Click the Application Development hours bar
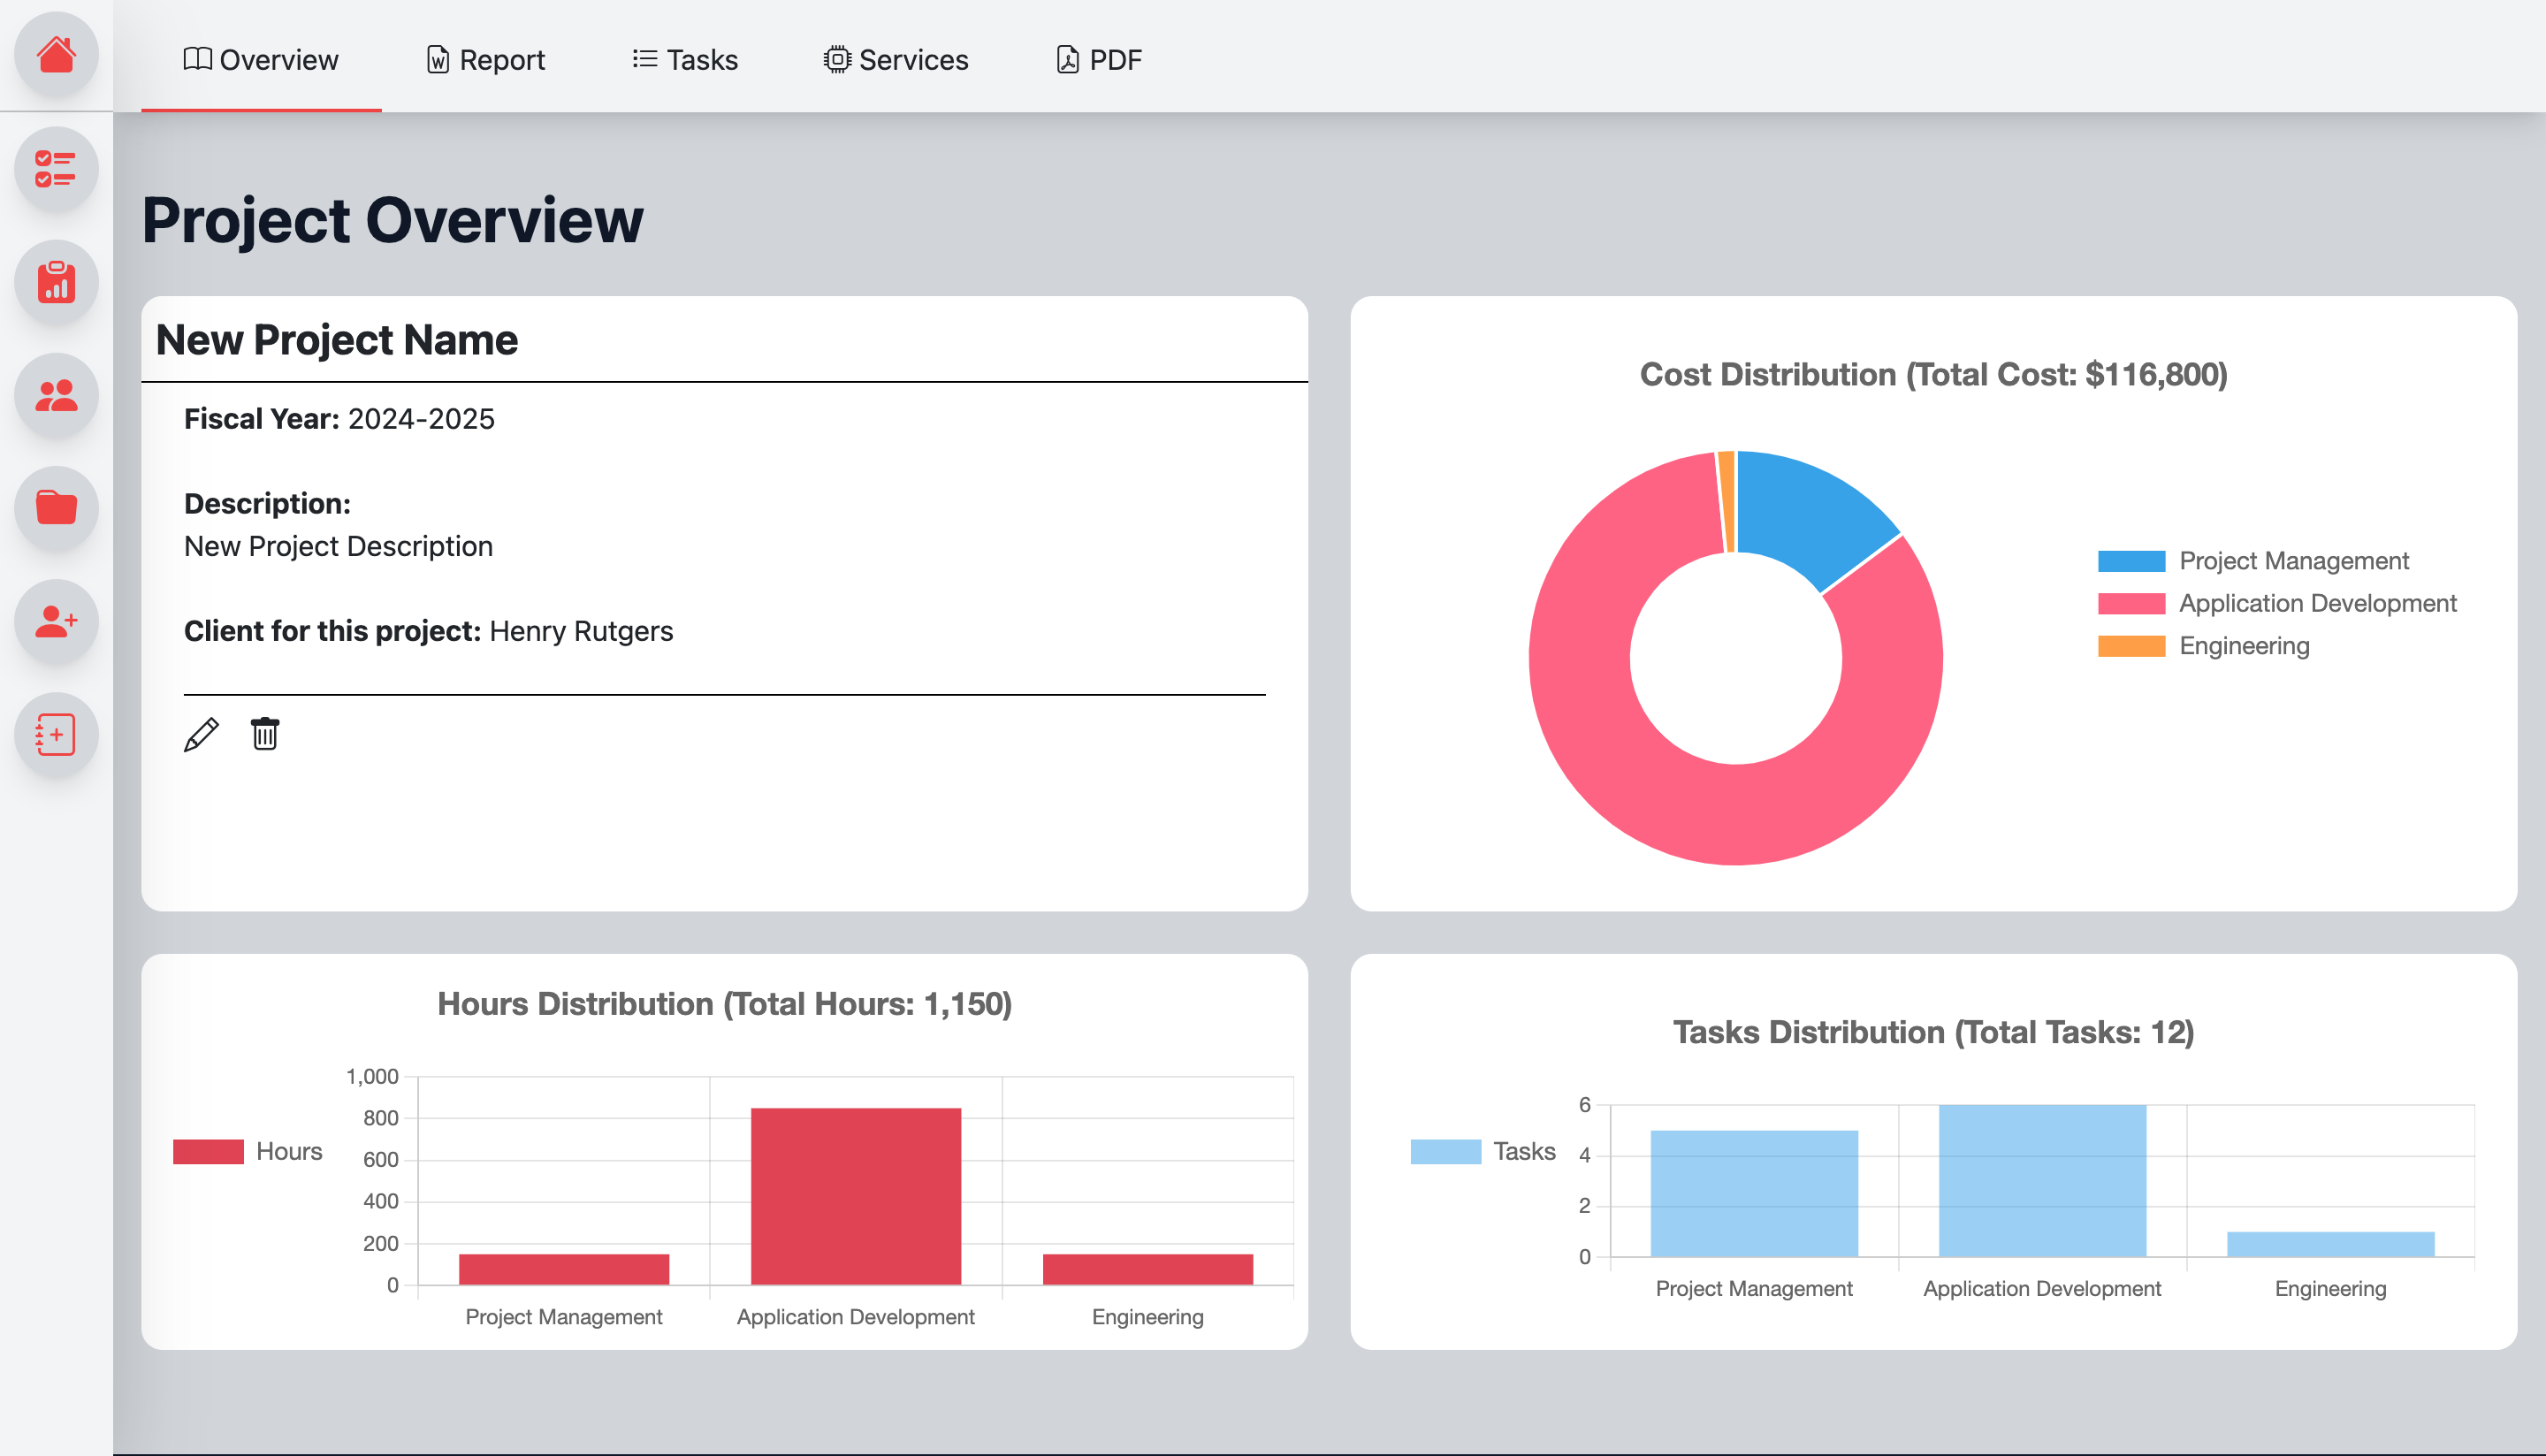 [x=856, y=1196]
